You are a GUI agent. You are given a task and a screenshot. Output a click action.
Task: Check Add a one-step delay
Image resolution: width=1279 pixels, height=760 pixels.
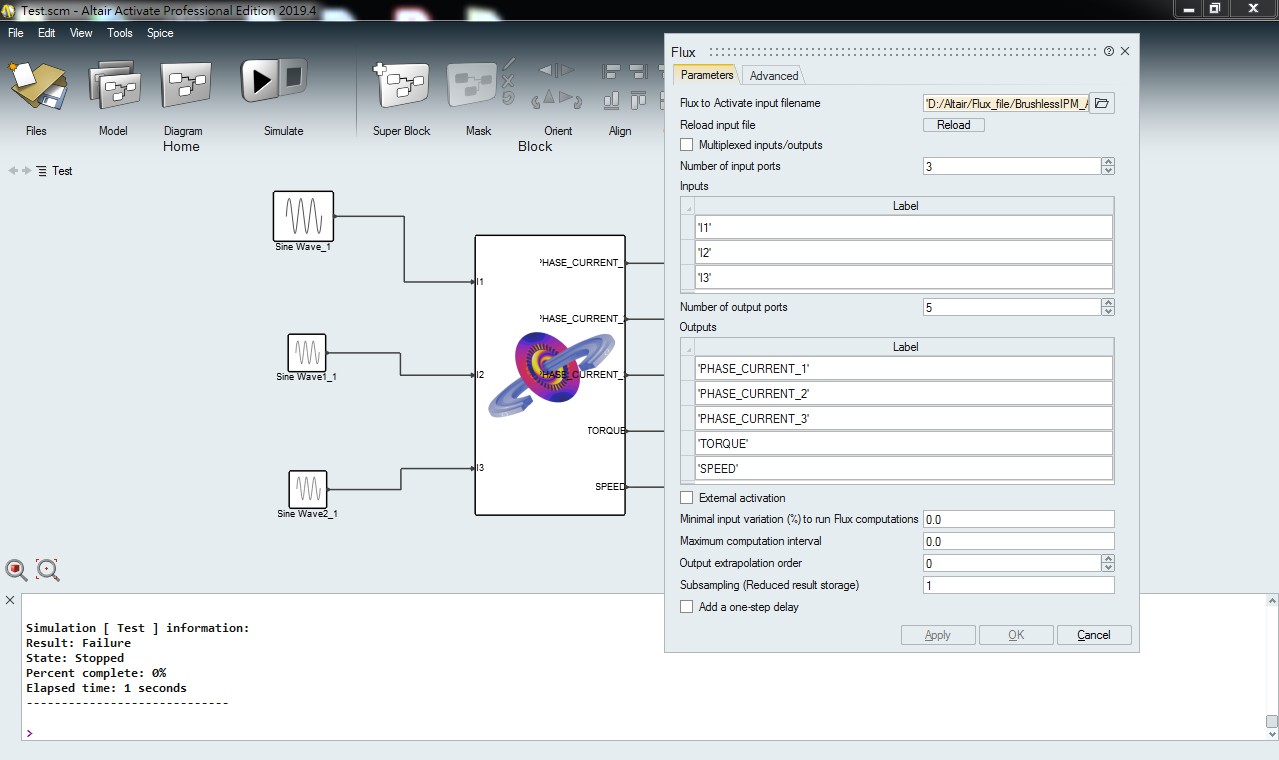tap(686, 607)
